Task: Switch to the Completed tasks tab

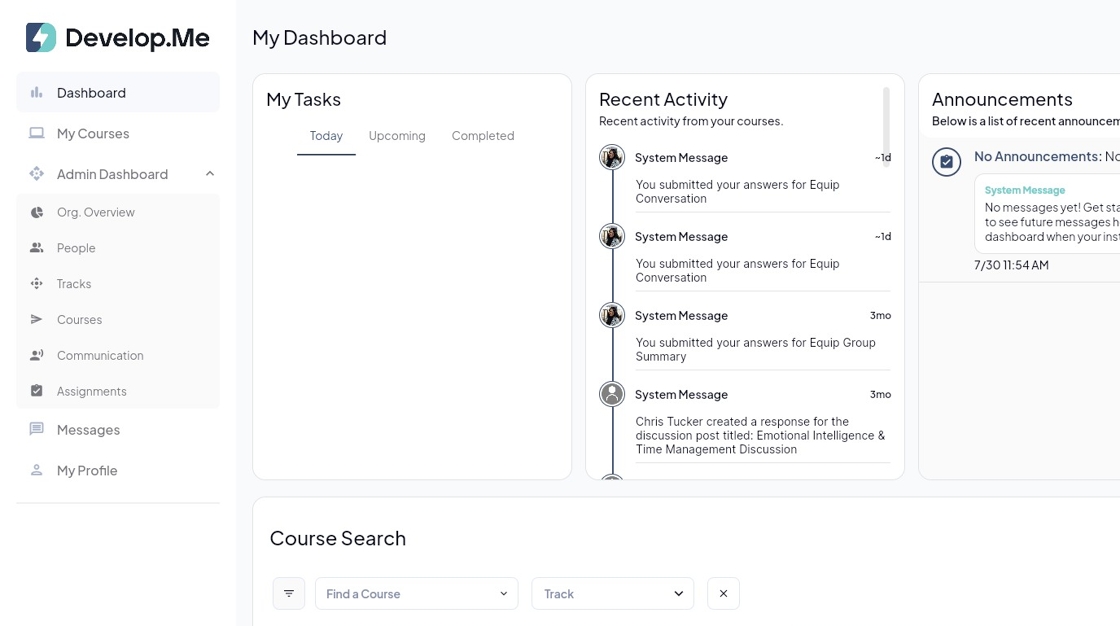Action: [483, 136]
